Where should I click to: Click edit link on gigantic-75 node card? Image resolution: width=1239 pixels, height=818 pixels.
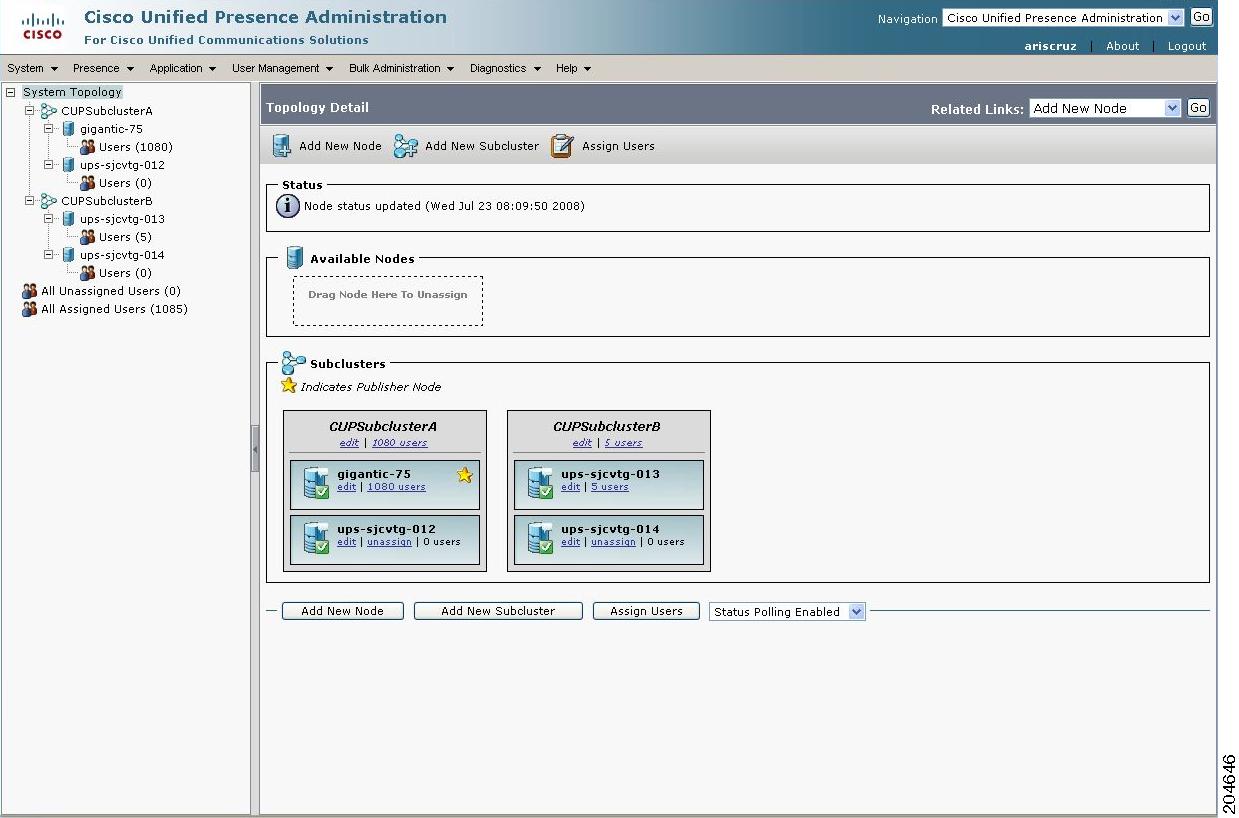[x=346, y=487]
